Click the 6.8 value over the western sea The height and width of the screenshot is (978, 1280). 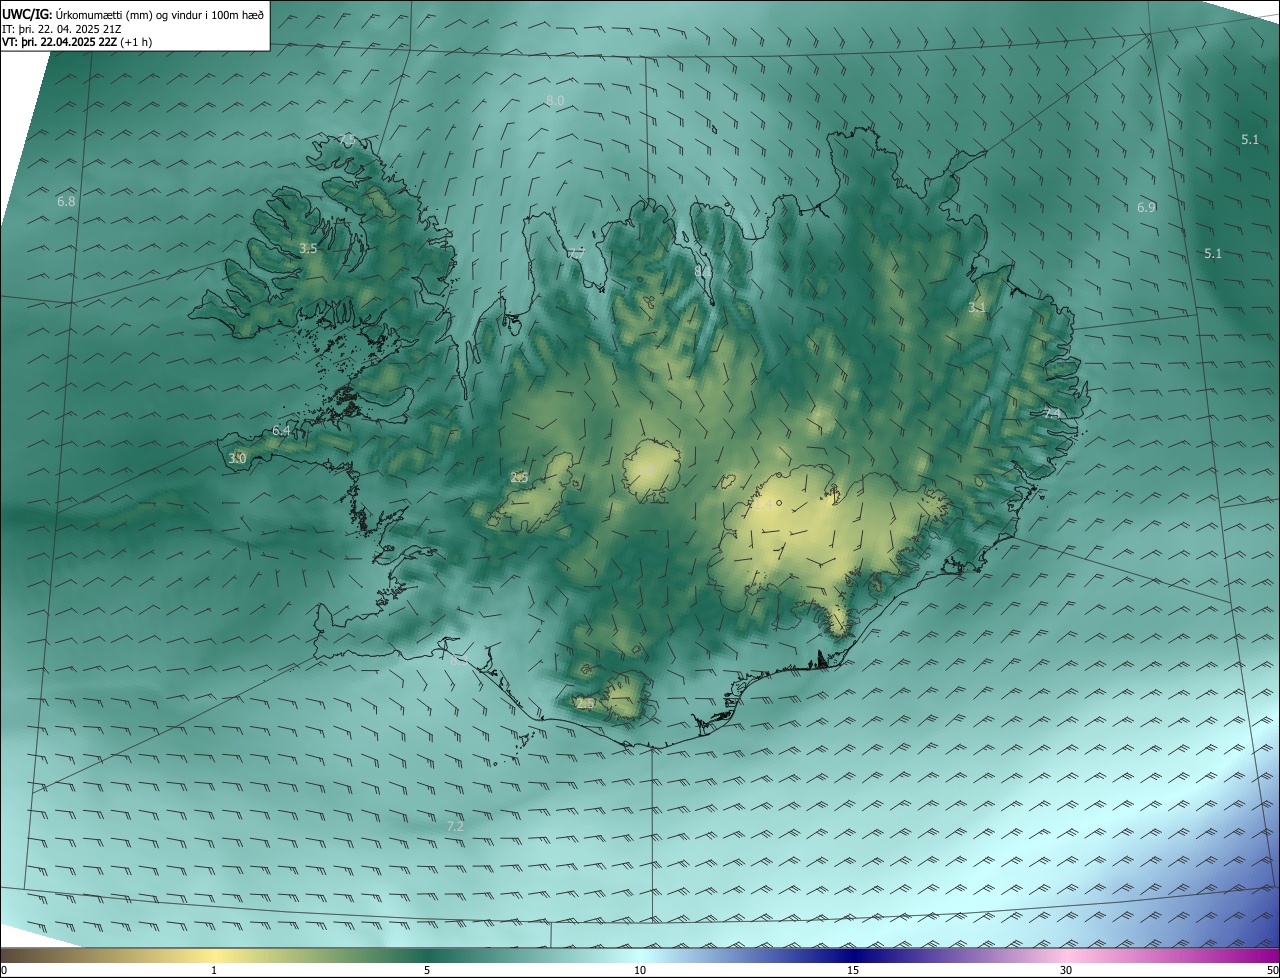66,201
